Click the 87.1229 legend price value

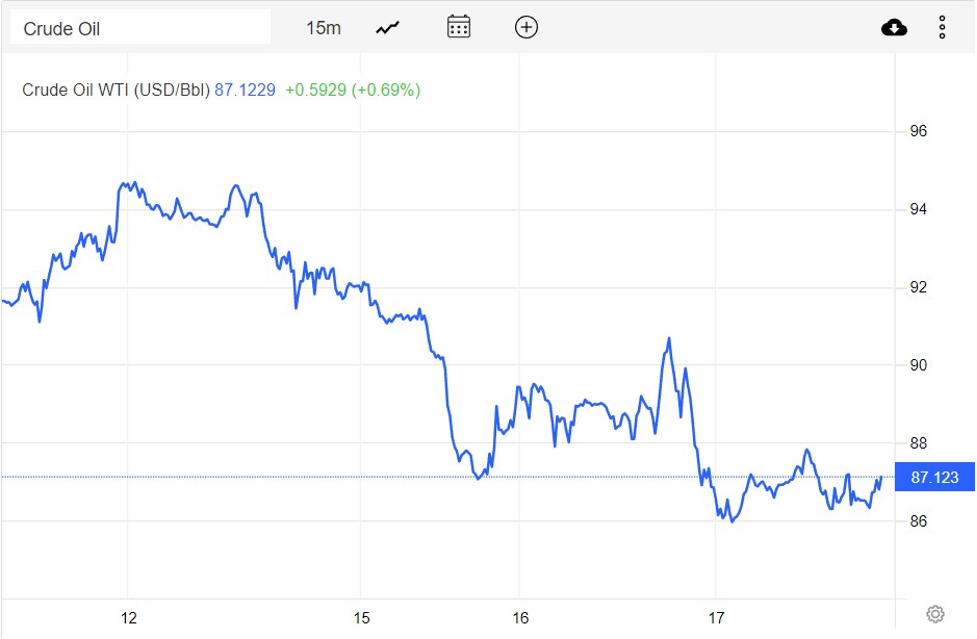245,90
